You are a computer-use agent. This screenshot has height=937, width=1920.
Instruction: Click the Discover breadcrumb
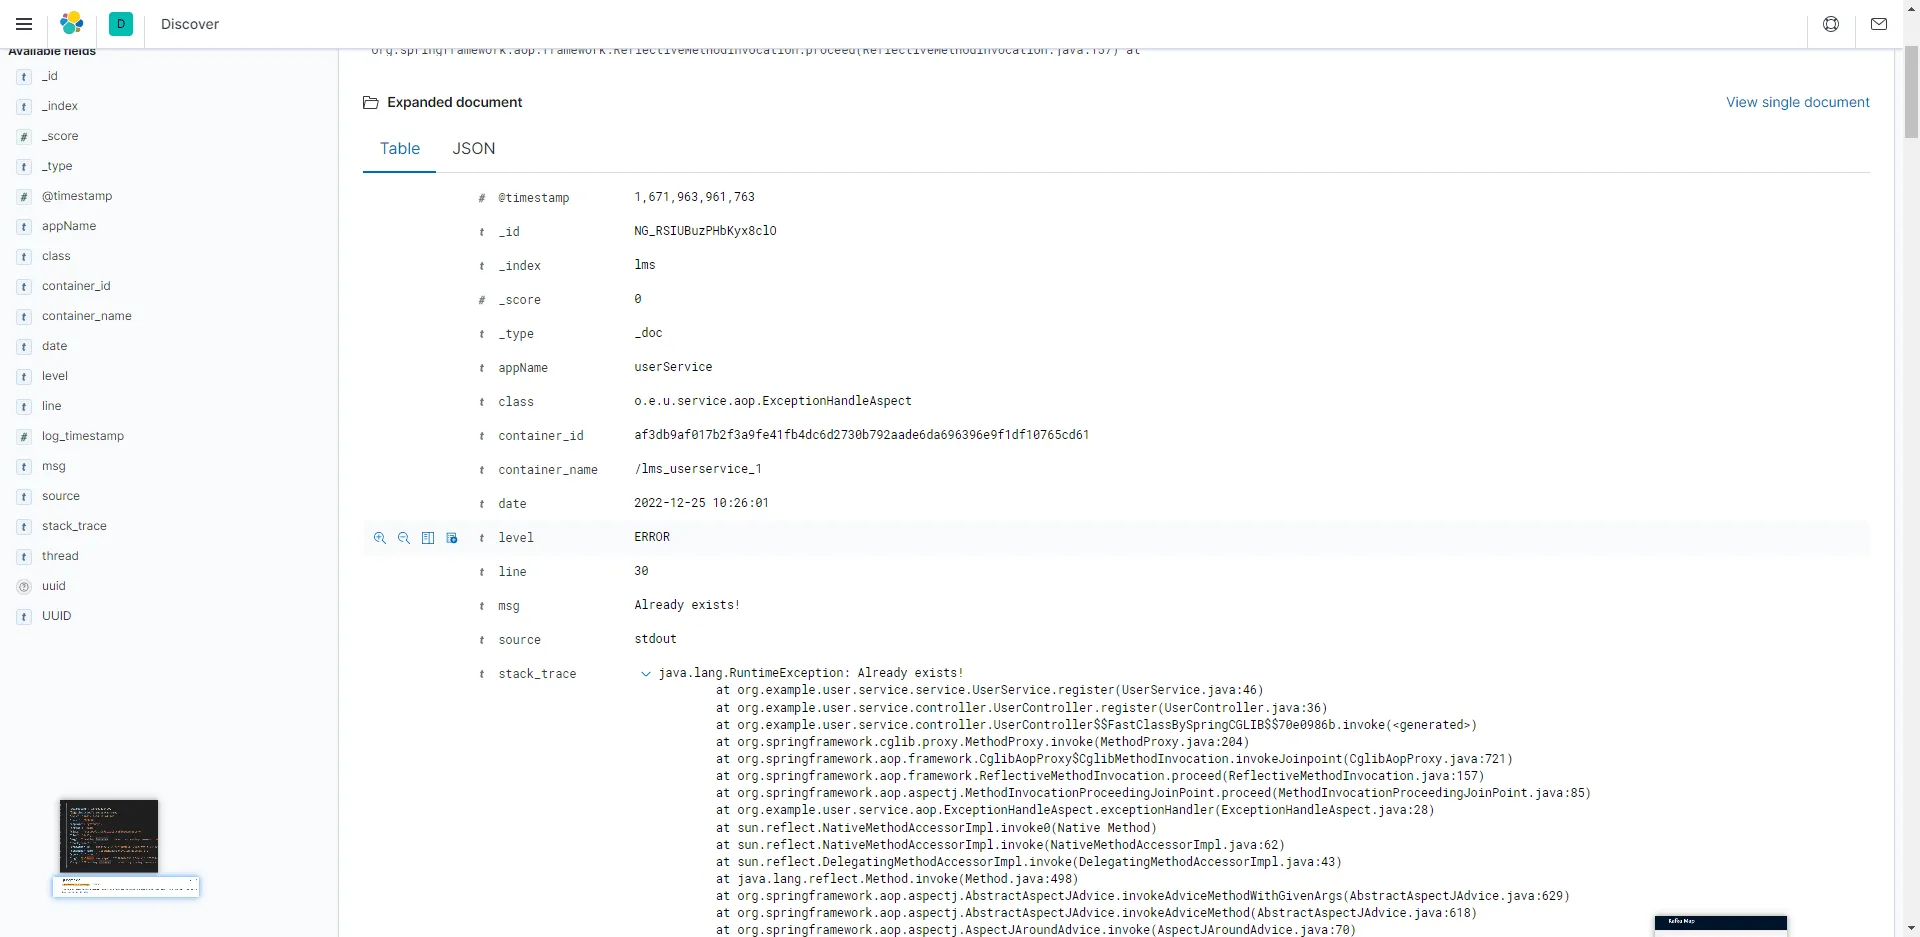pyautogui.click(x=190, y=24)
